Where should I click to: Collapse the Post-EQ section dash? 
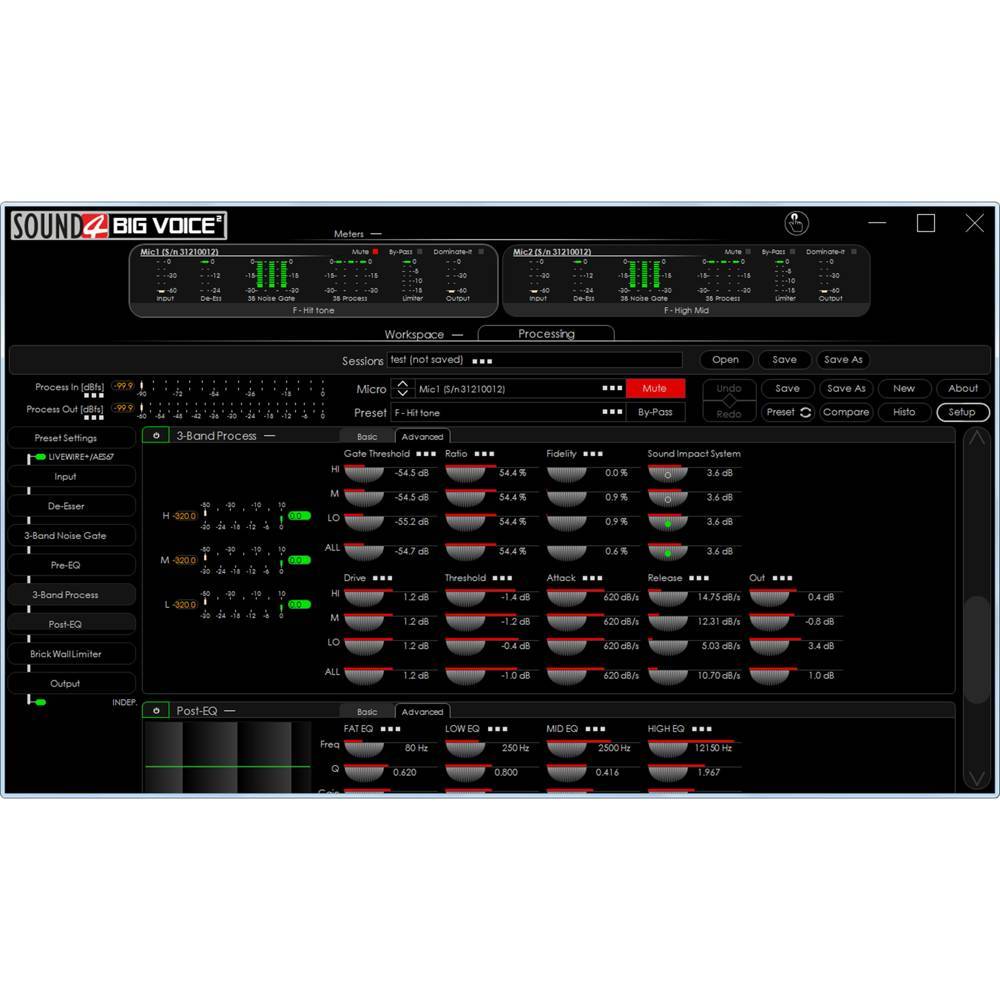[230, 710]
